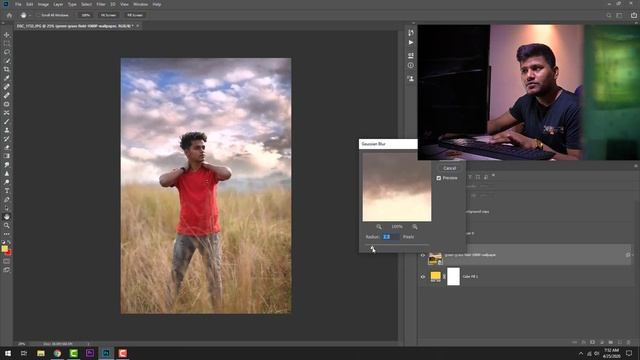
Task: Open the Filter menu
Action: pos(101,4)
